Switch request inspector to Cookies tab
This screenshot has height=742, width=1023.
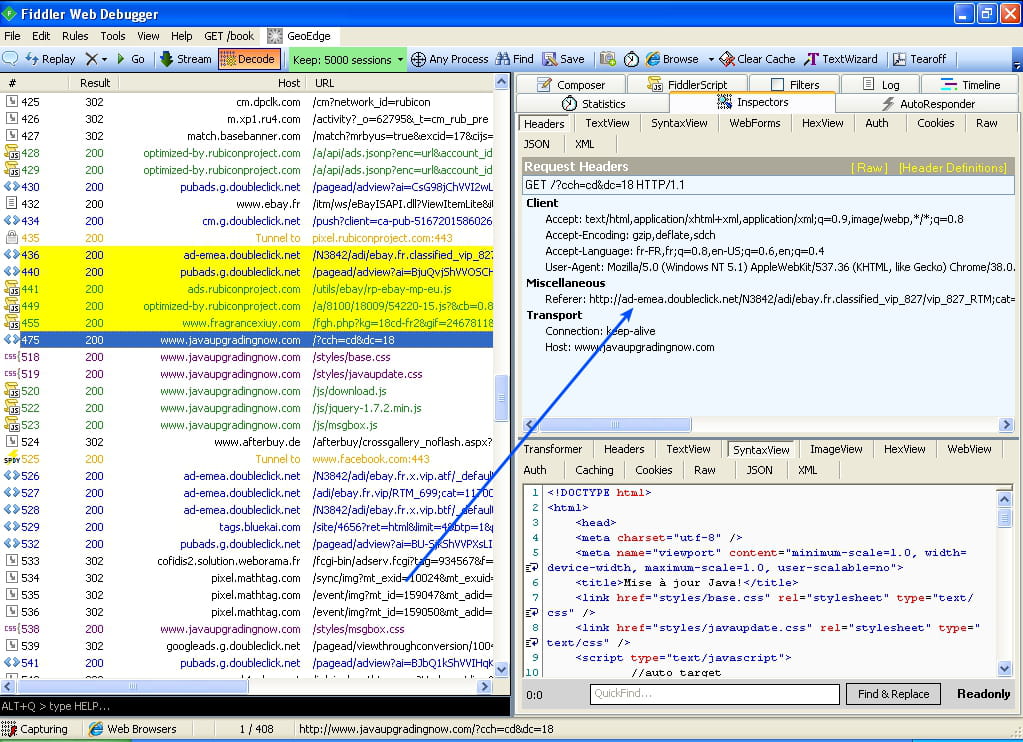936,123
